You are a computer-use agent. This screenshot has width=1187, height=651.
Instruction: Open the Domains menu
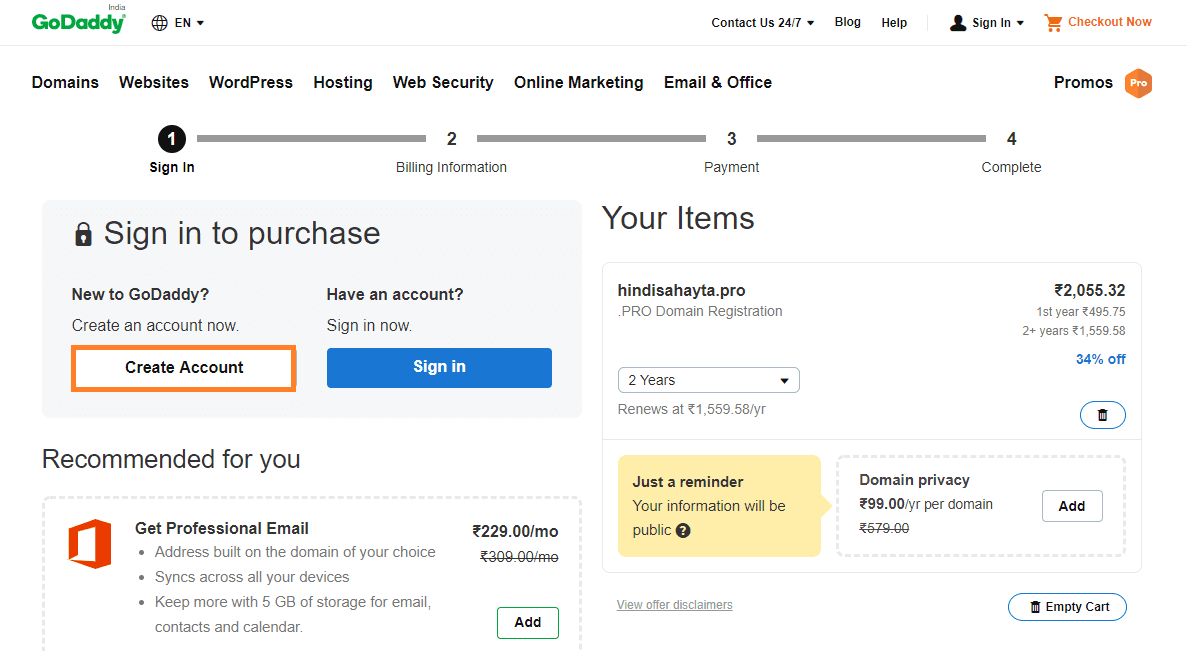click(x=65, y=83)
